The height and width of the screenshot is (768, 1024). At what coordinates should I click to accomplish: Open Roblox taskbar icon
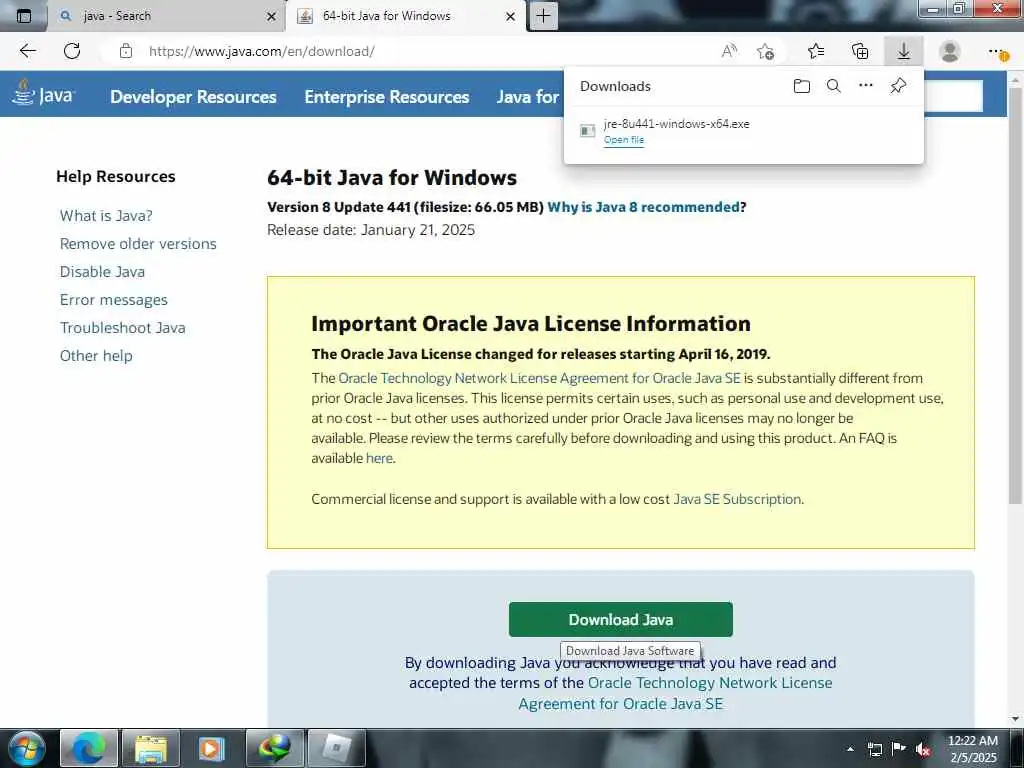pyautogui.click(x=336, y=748)
